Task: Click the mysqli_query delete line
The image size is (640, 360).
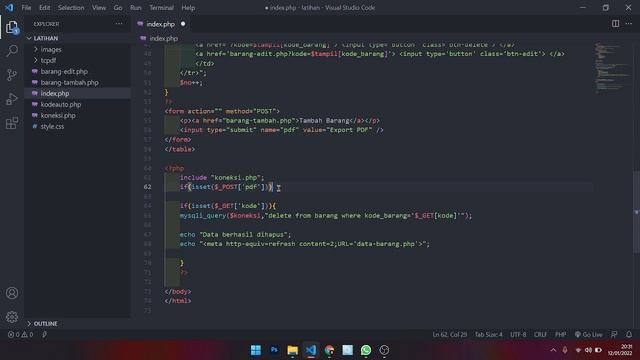Action: coord(326,216)
